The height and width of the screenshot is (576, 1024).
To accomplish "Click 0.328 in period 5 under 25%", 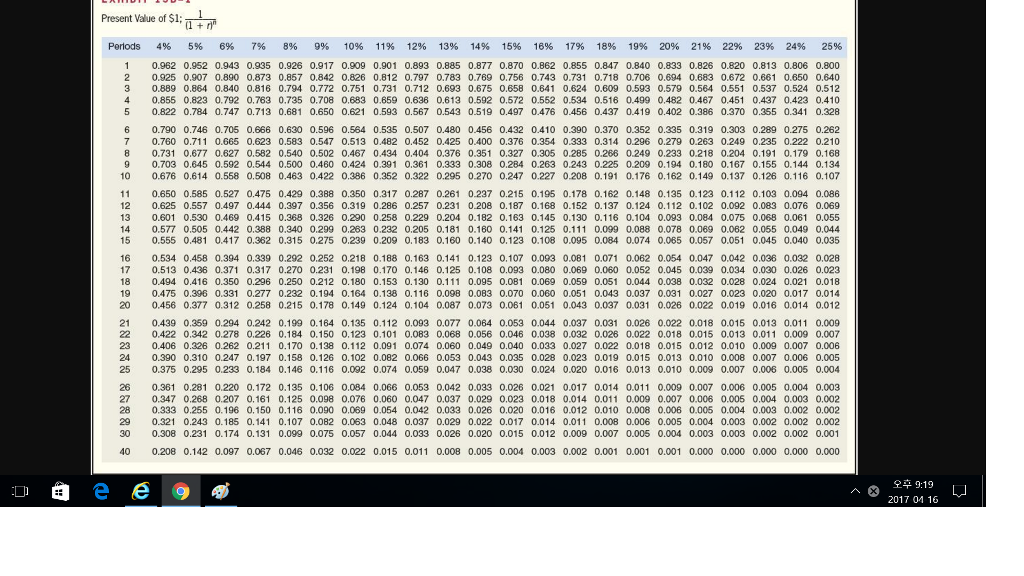I will pos(827,112).
